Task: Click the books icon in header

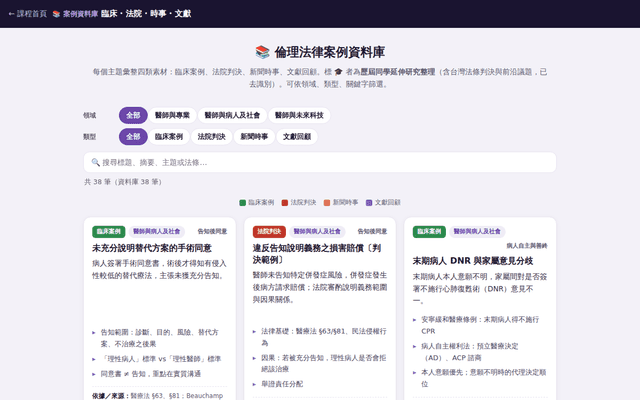Action: [x=56, y=14]
